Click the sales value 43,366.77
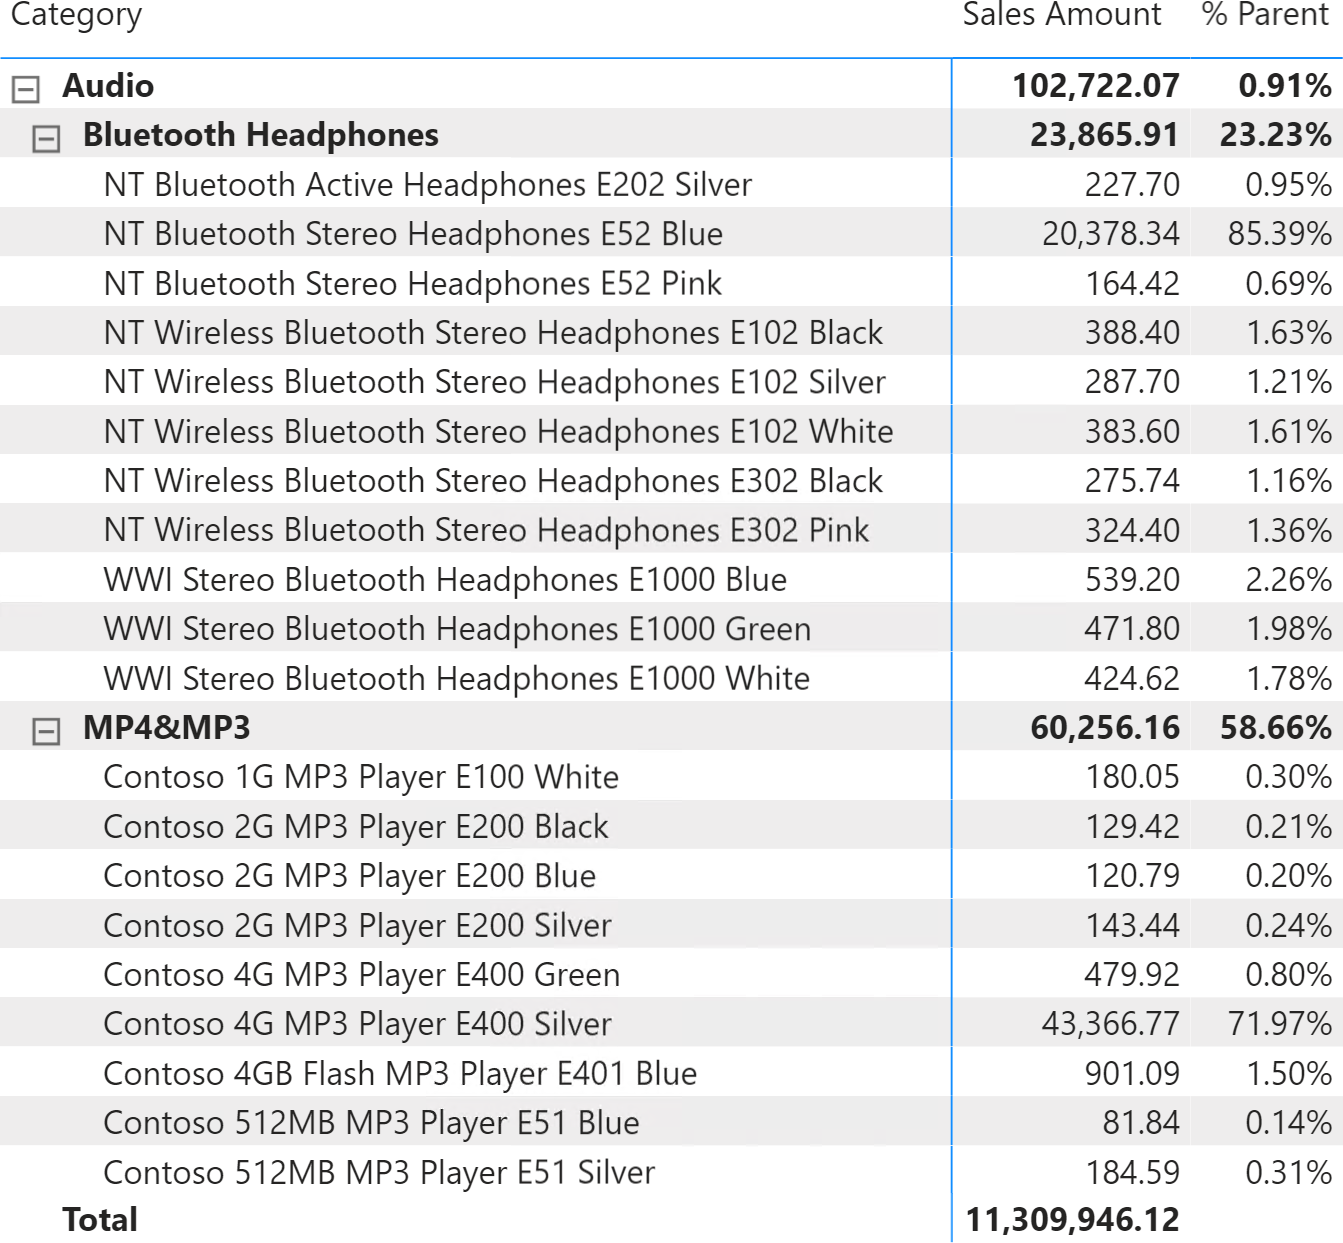This screenshot has width=1343, height=1243. [1111, 1024]
